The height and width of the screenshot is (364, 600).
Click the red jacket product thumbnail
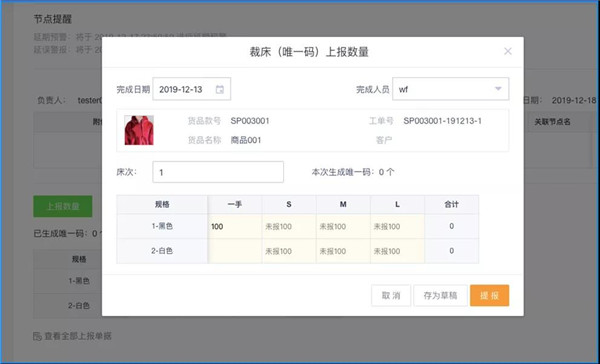[x=139, y=130]
